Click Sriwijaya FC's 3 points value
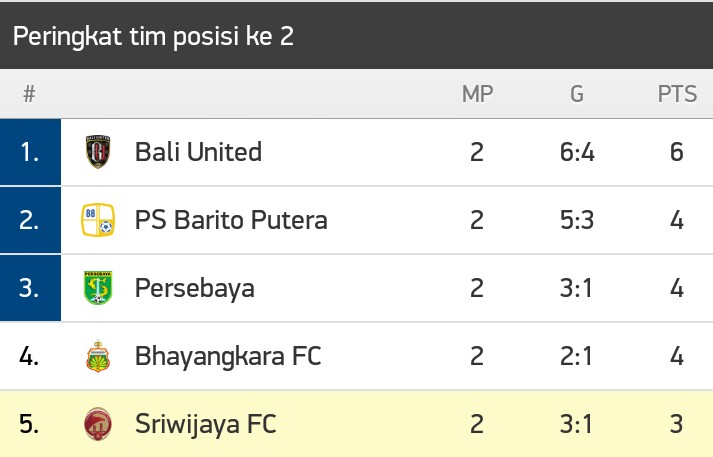Image resolution: width=713 pixels, height=457 pixels. pos(677,424)
